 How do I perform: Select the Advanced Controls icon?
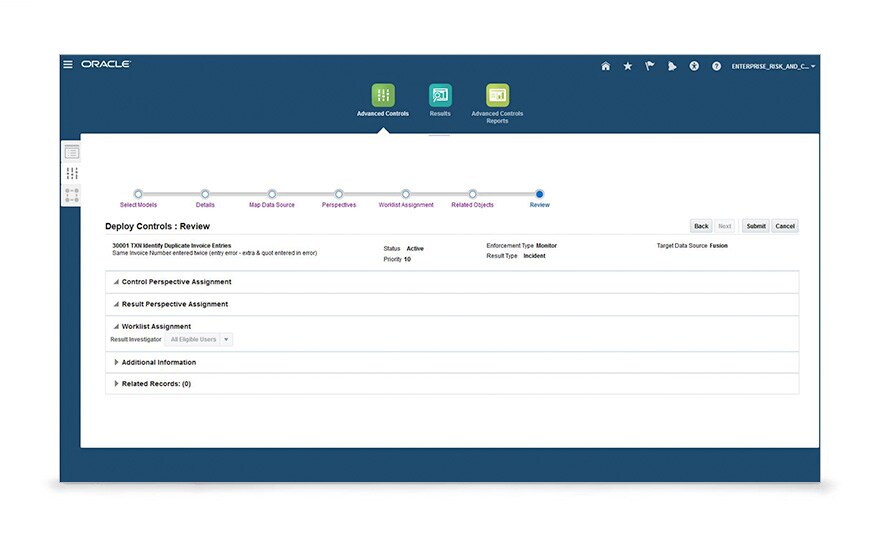point(383,95)
